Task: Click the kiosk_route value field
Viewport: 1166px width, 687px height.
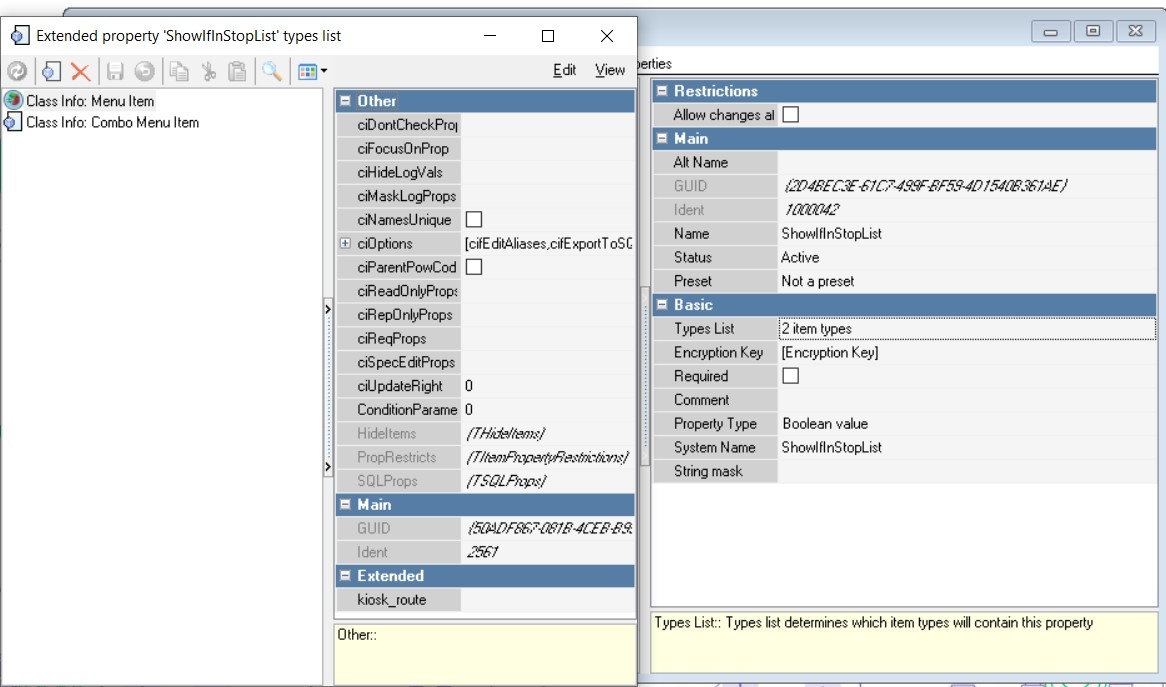Action: tap(547, 600)
